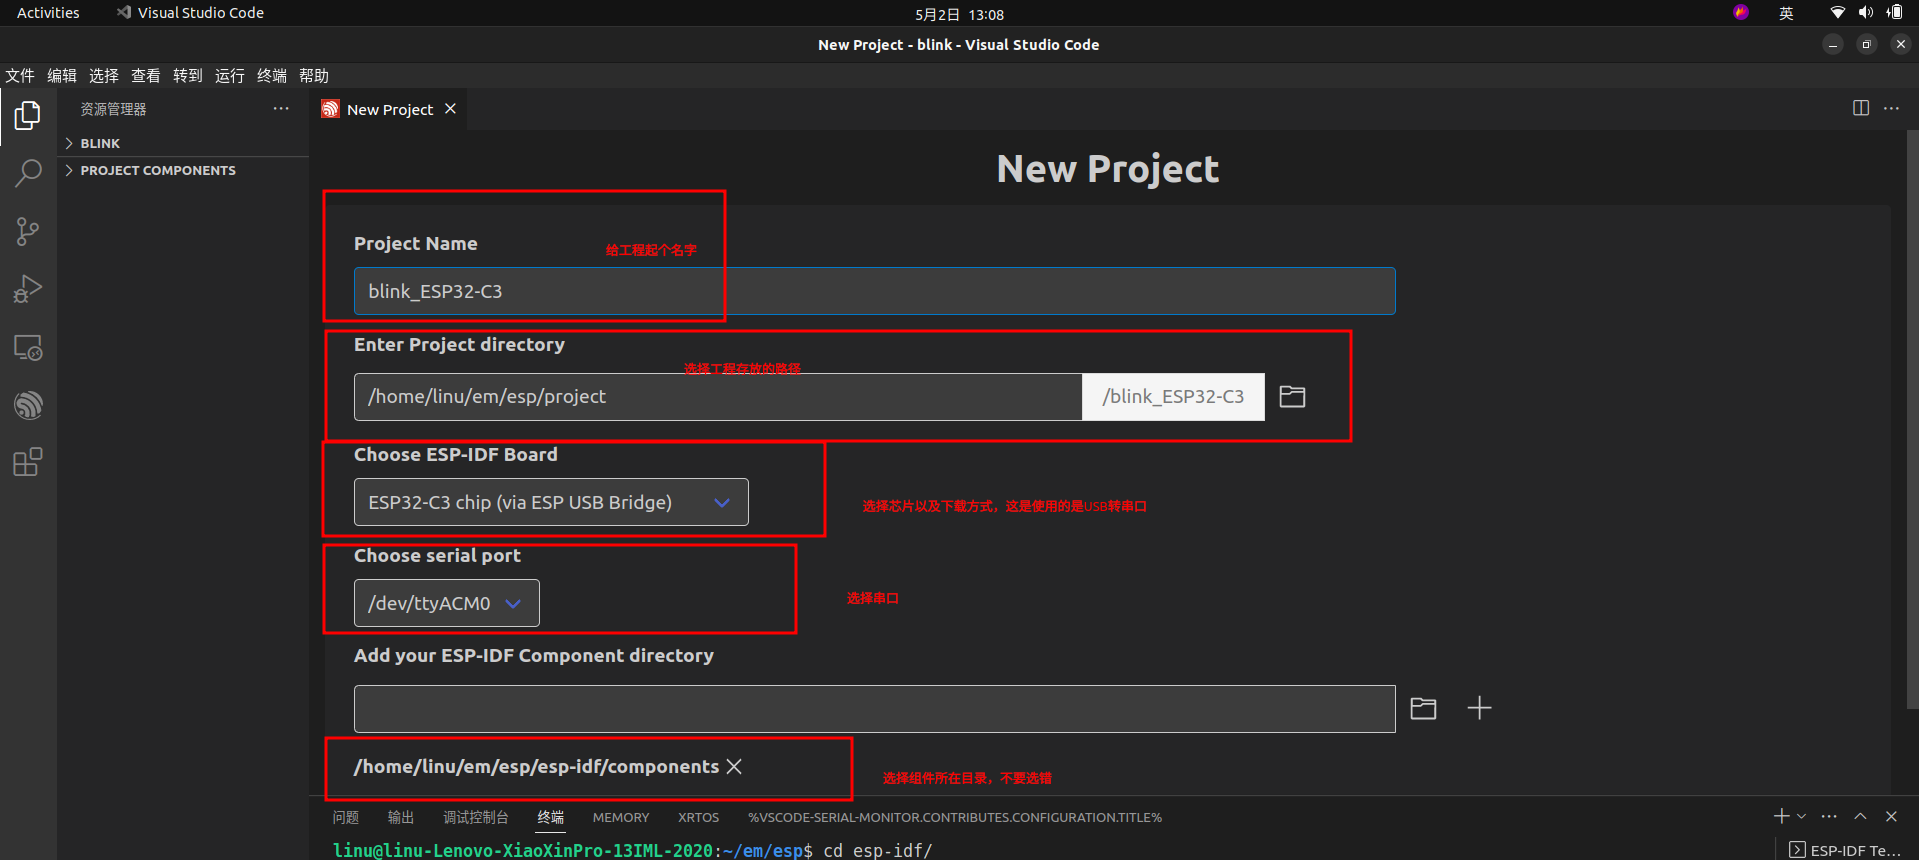Click the terminal prompt line

click(632, 850)
